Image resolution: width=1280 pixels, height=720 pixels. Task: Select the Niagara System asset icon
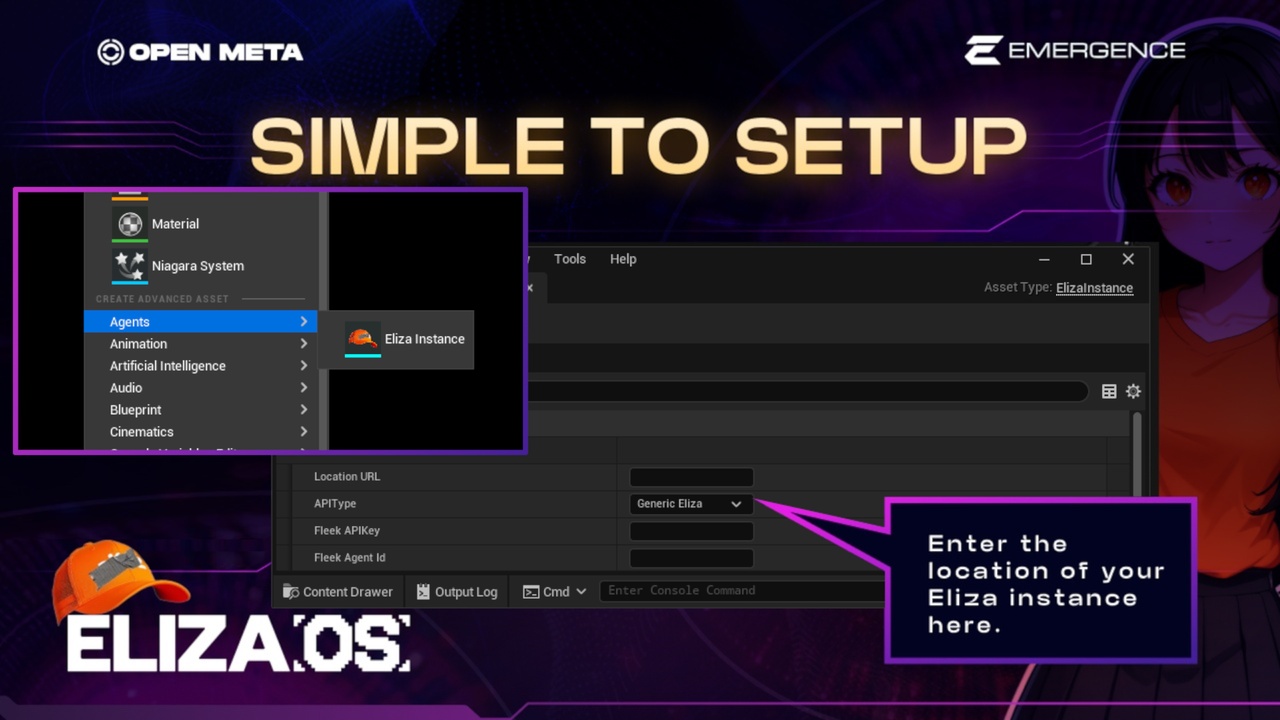point(130,266)
